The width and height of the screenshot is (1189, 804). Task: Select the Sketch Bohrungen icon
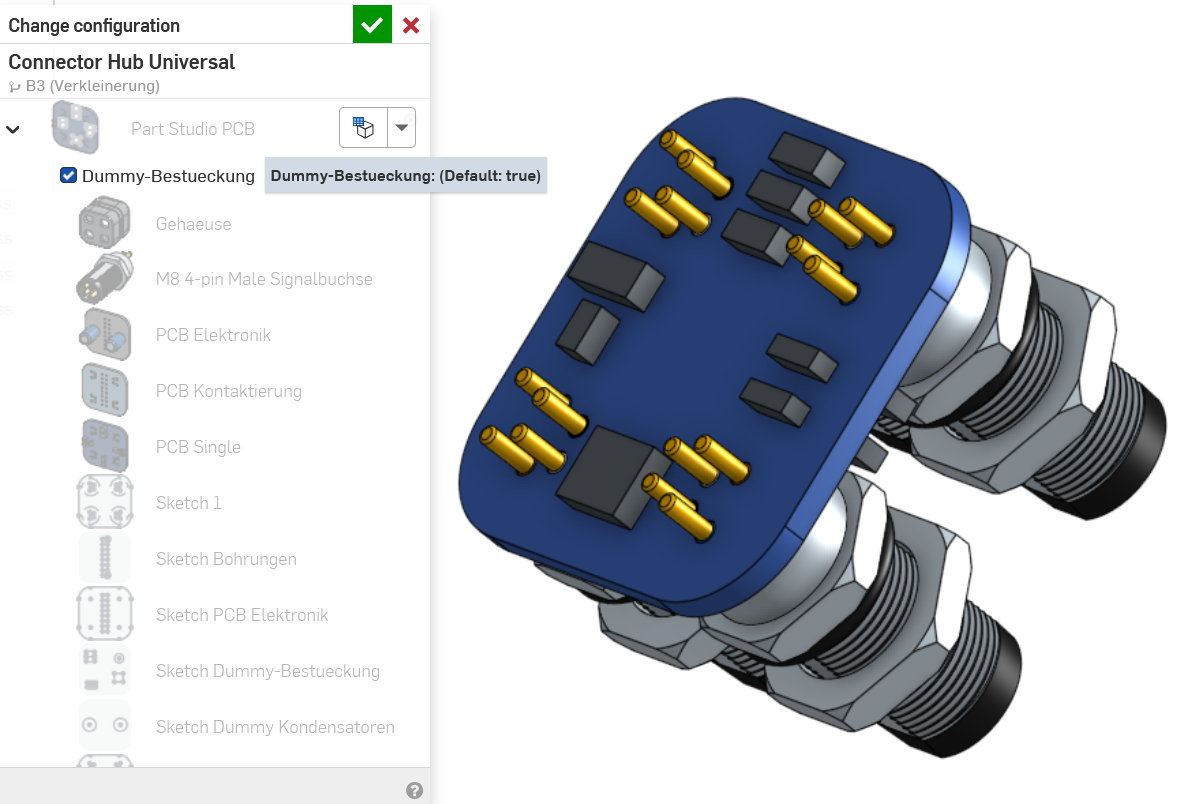coord(105,558)
